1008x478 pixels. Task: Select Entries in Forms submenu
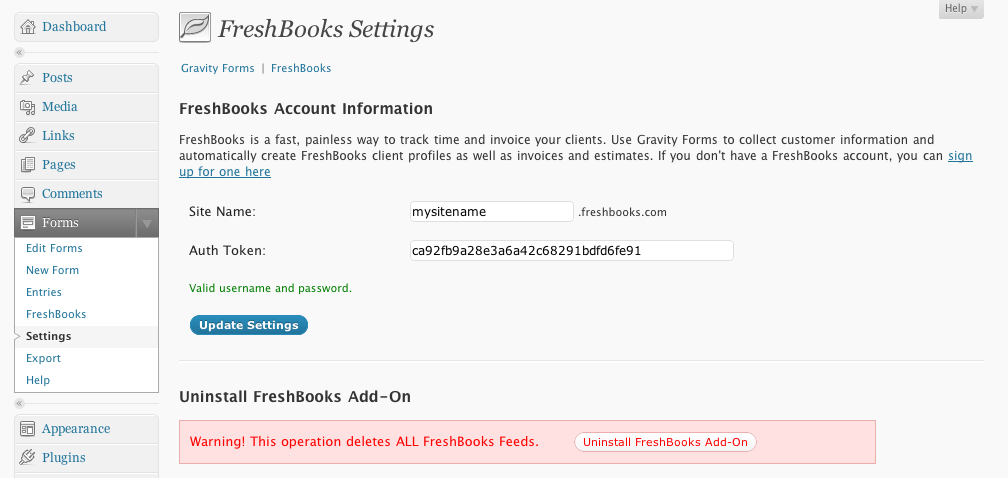click(x=44, y=292)
